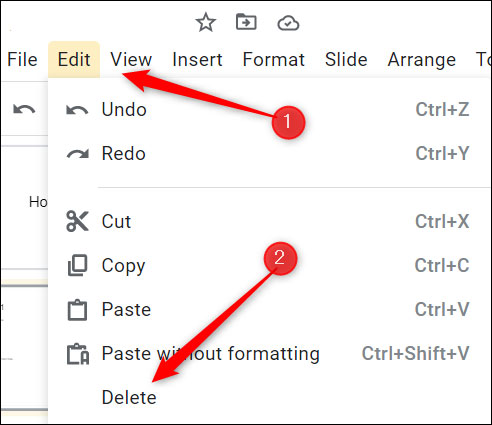
Task: Click the Redo arrow icon in menu
Action: click(77, 154)
